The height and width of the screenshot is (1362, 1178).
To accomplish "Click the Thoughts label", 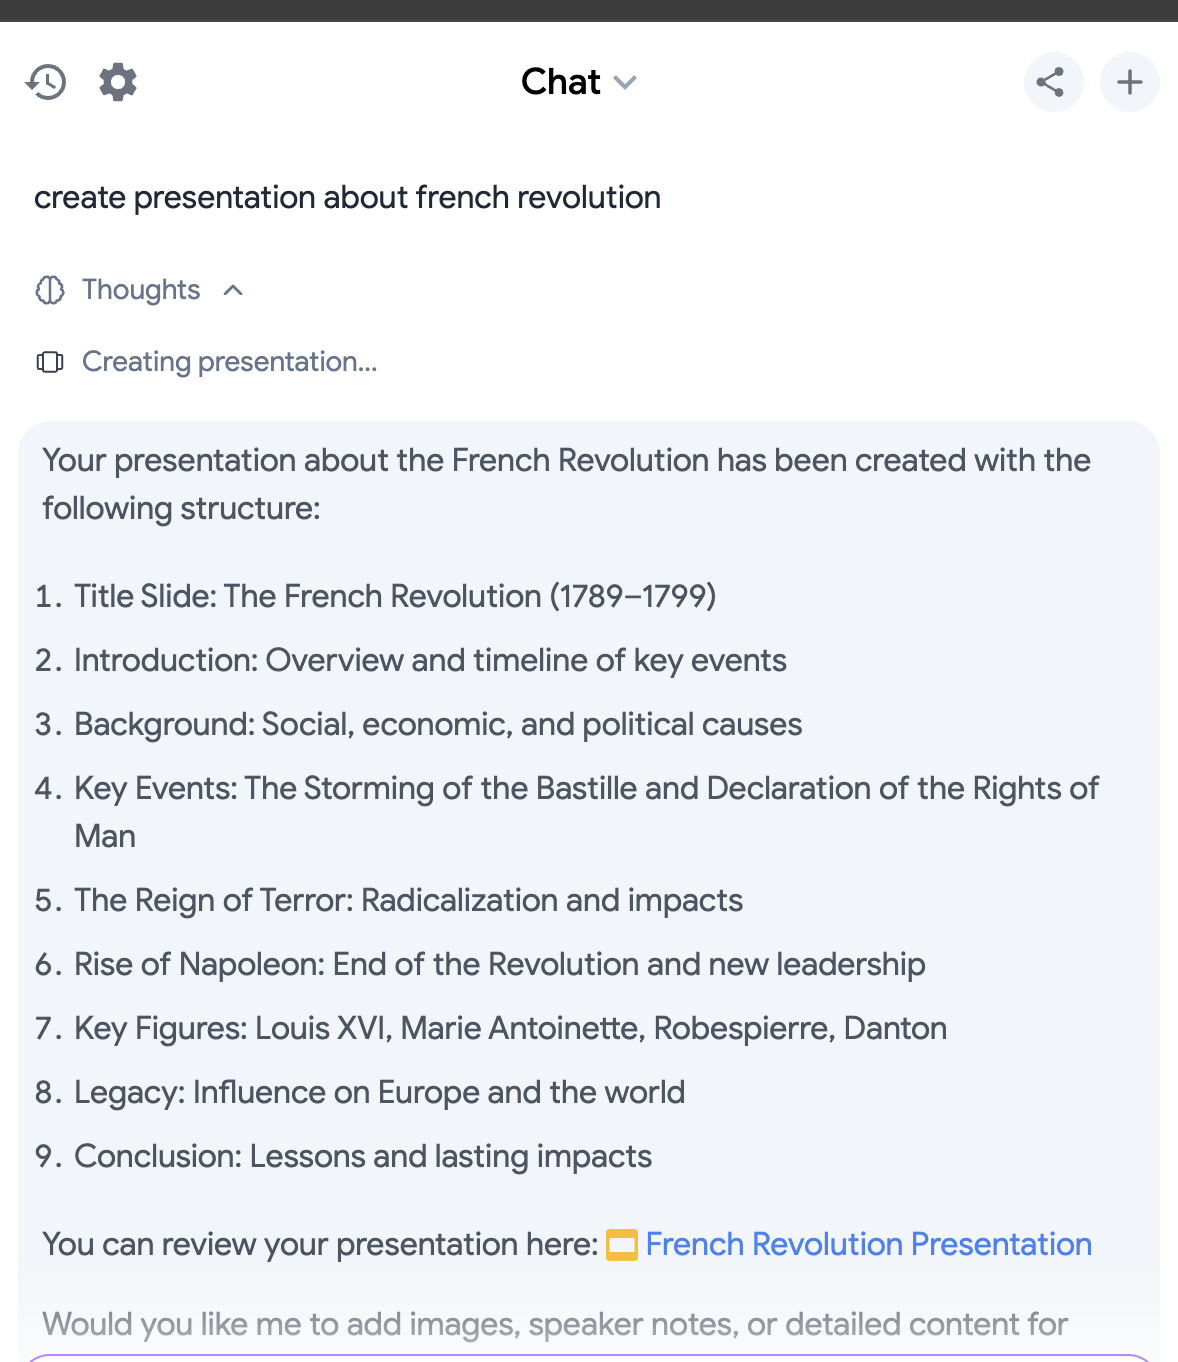I will pyautogui.click(x=141, y=290).
